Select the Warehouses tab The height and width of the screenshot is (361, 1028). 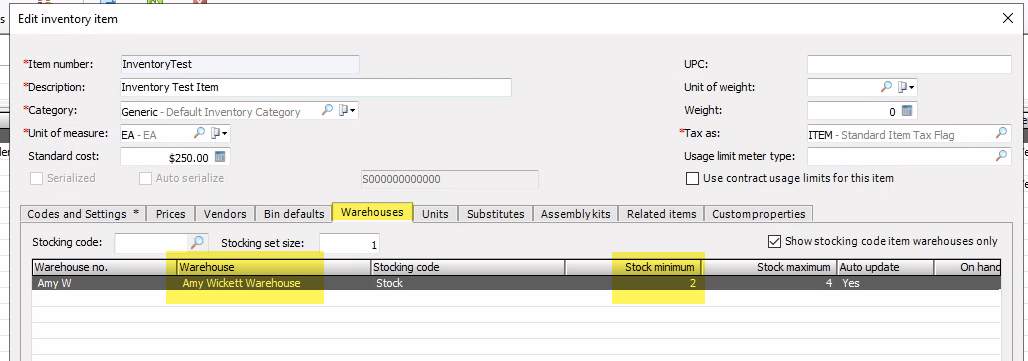[x=372, y=212]
